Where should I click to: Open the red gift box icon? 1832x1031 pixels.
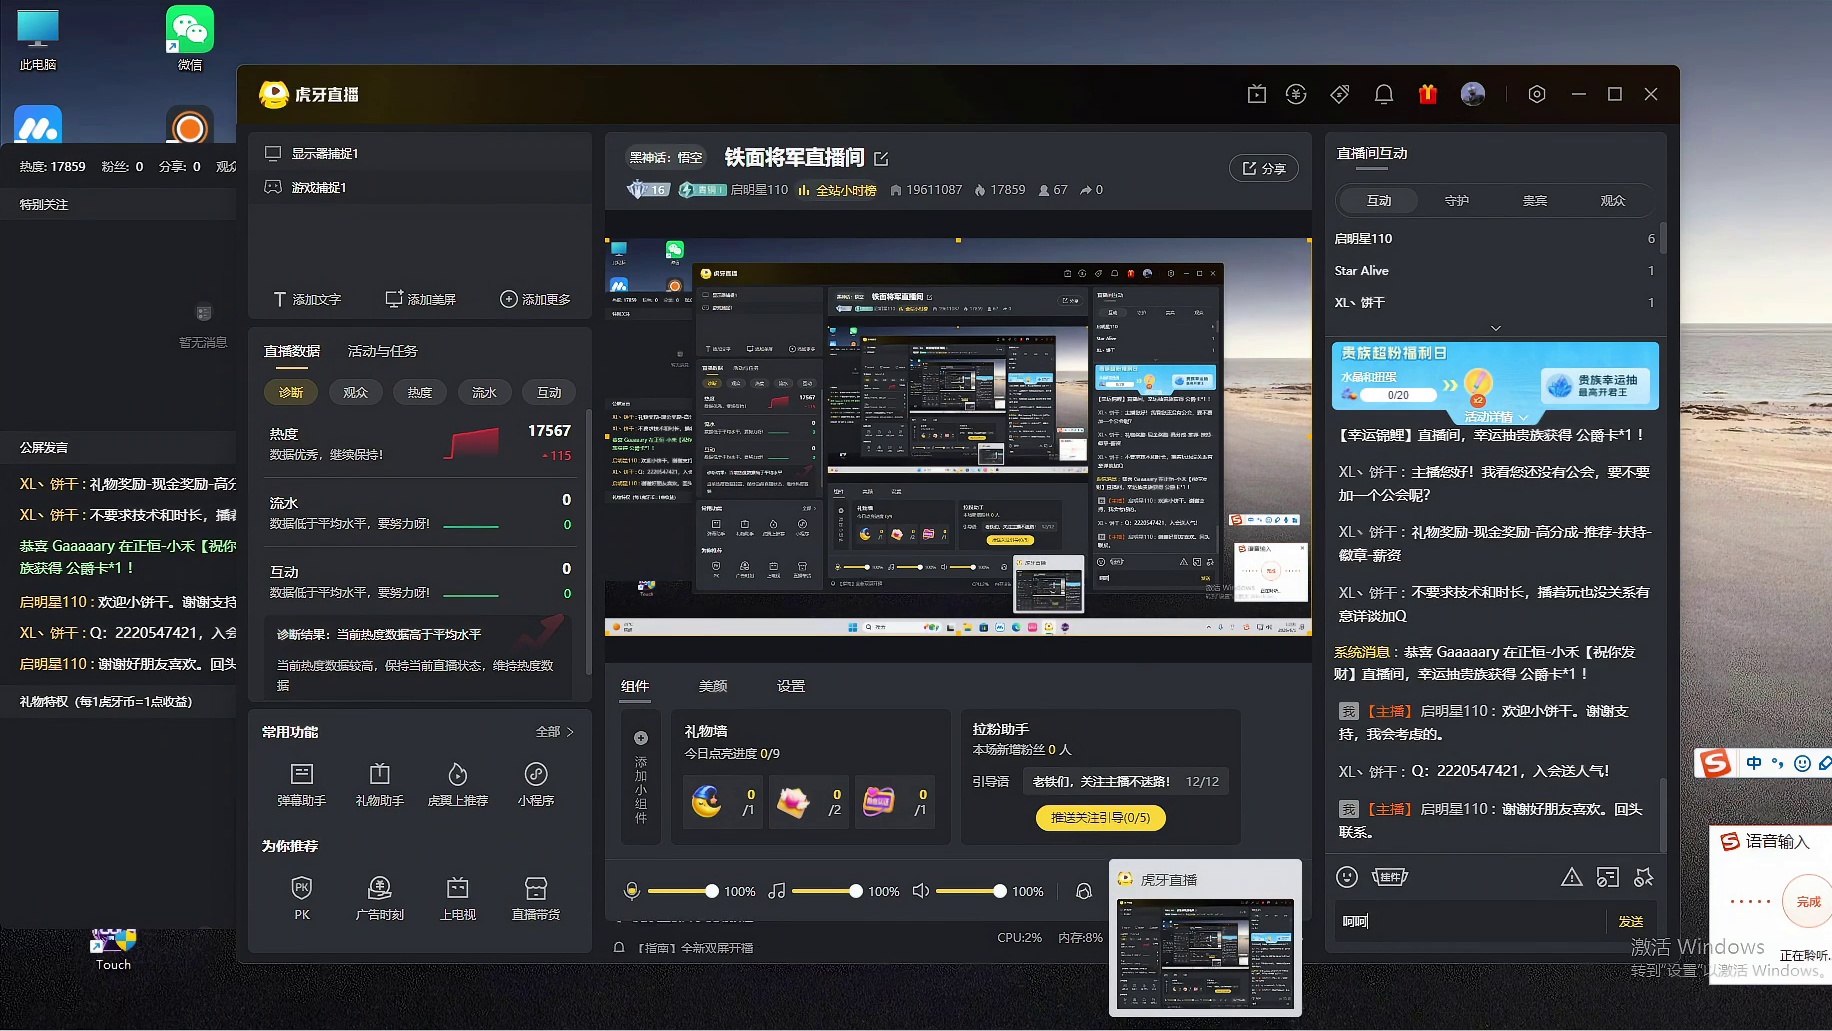point(1428,94)
